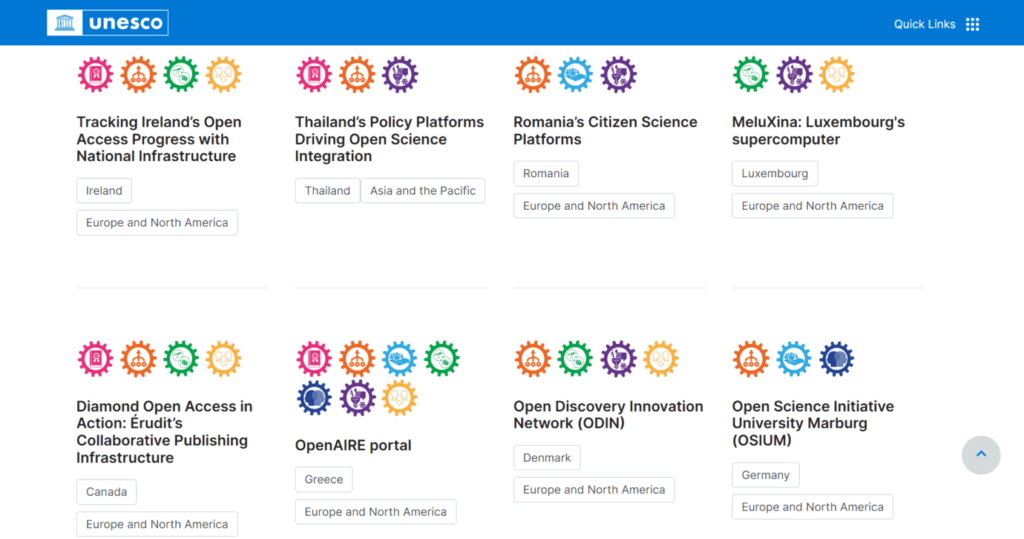The width and height of the screenshot is (1024, 539).
Task: Open Romania's Citizen Science Platforms article
Action: [605, 131]
